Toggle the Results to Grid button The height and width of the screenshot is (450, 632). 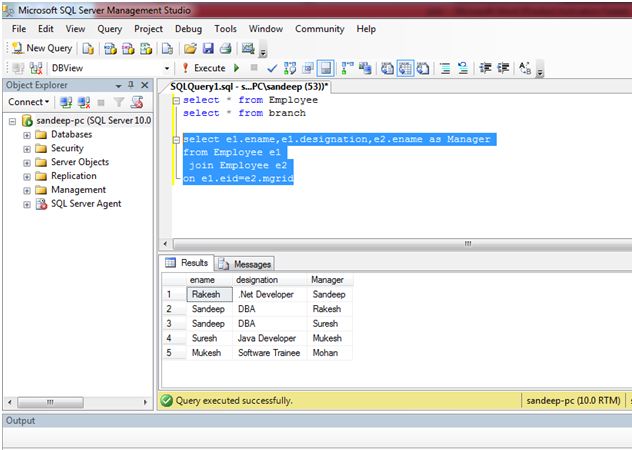(x=406, y=68)
